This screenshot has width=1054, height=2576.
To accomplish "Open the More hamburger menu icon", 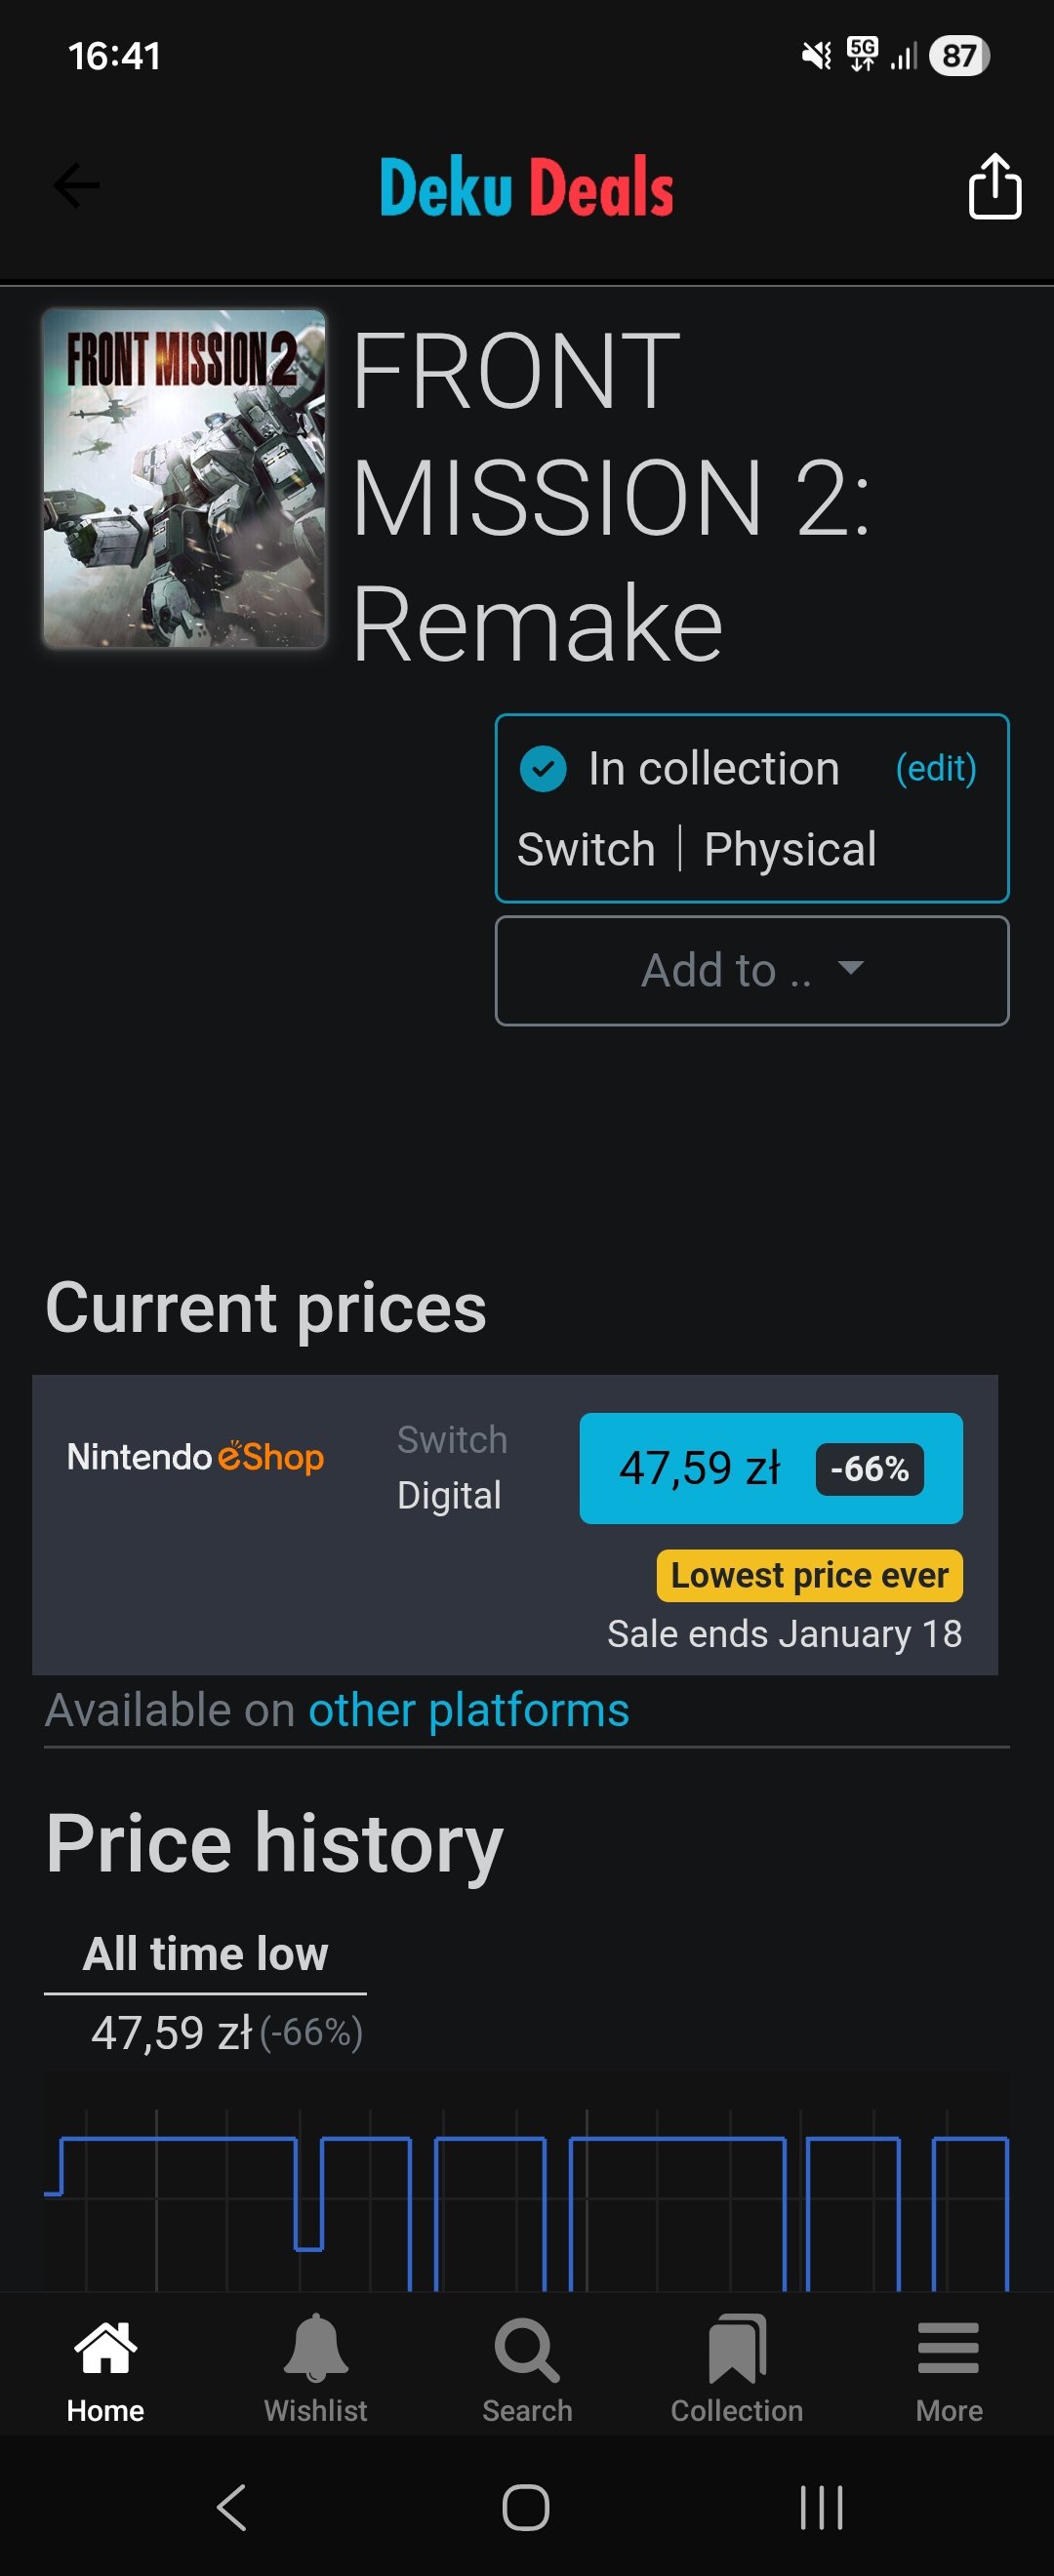I will click(x=948, y=2348).
